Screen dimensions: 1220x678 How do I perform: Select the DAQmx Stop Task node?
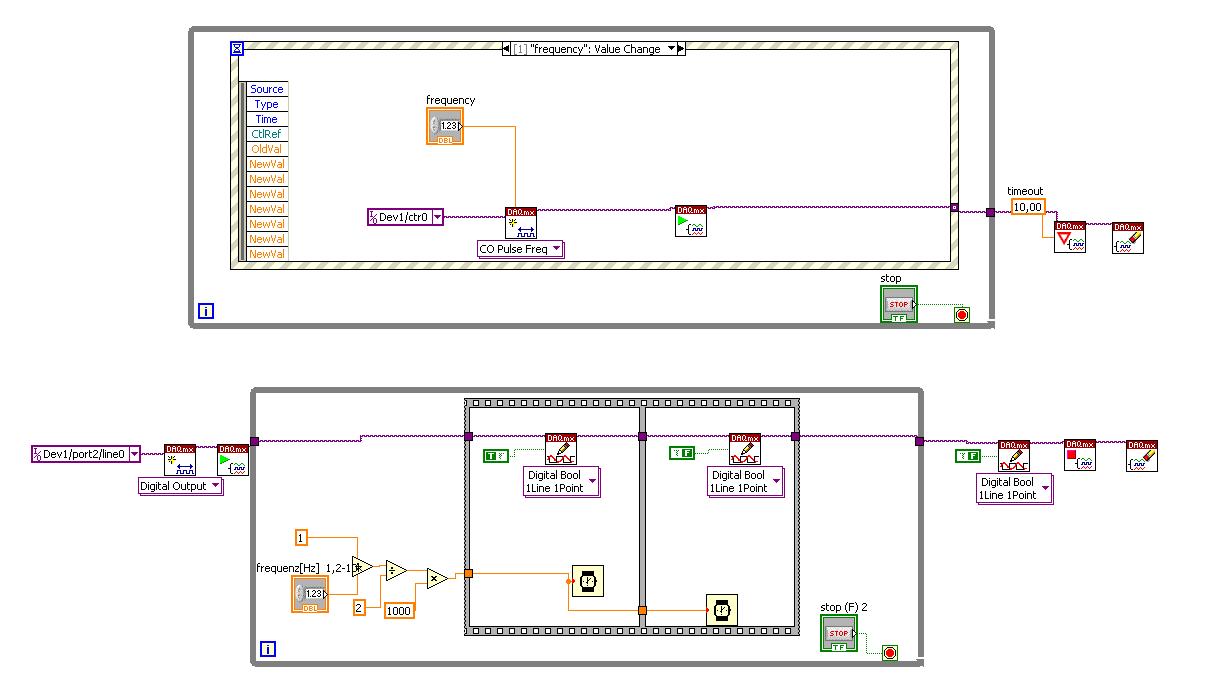pos(1080,455)
